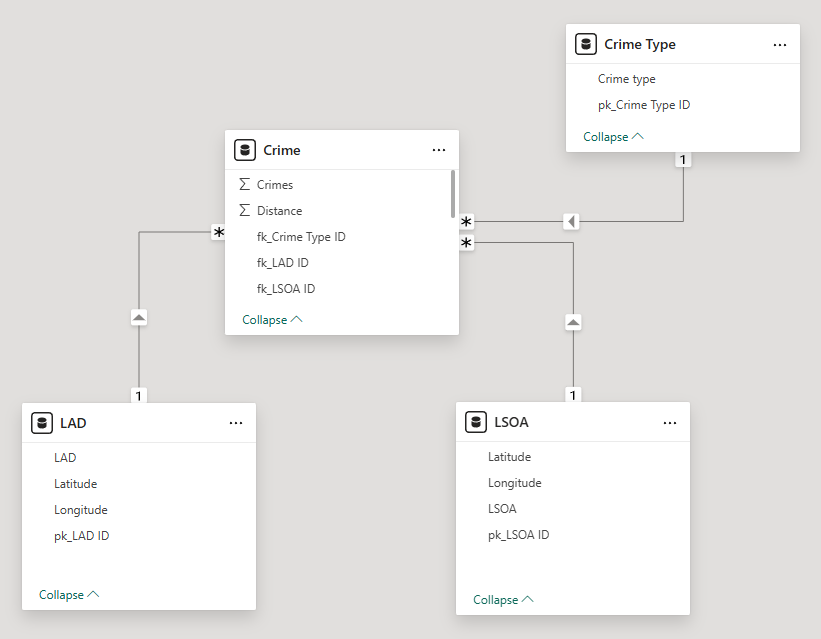Collapse the Crime table card
Screen dimensions: 821x639
coord(271,320)
